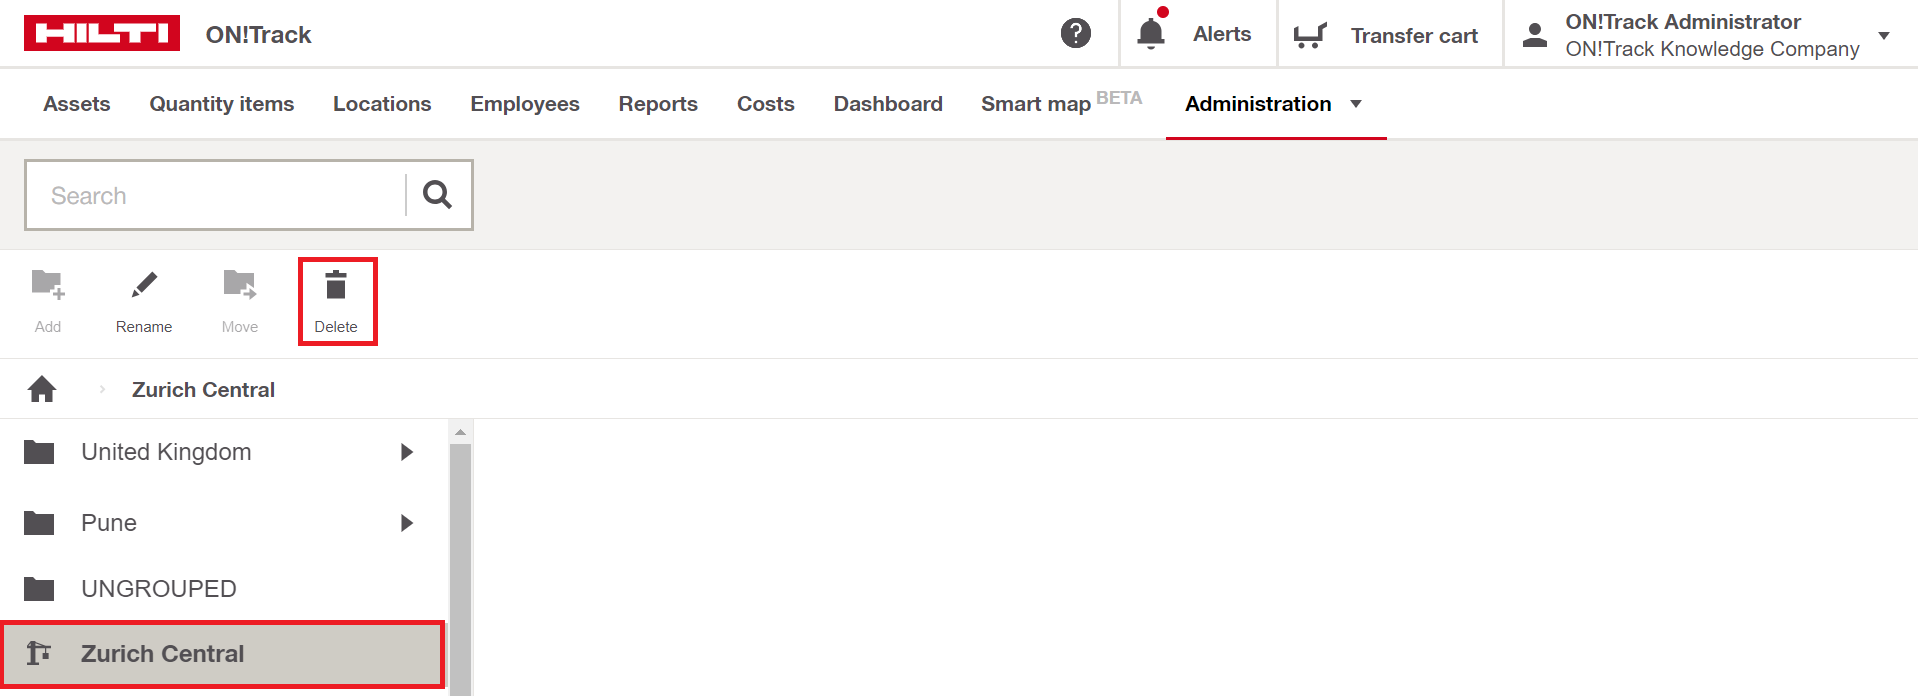Select the Zurich Central location row

[x=223, y=654]
